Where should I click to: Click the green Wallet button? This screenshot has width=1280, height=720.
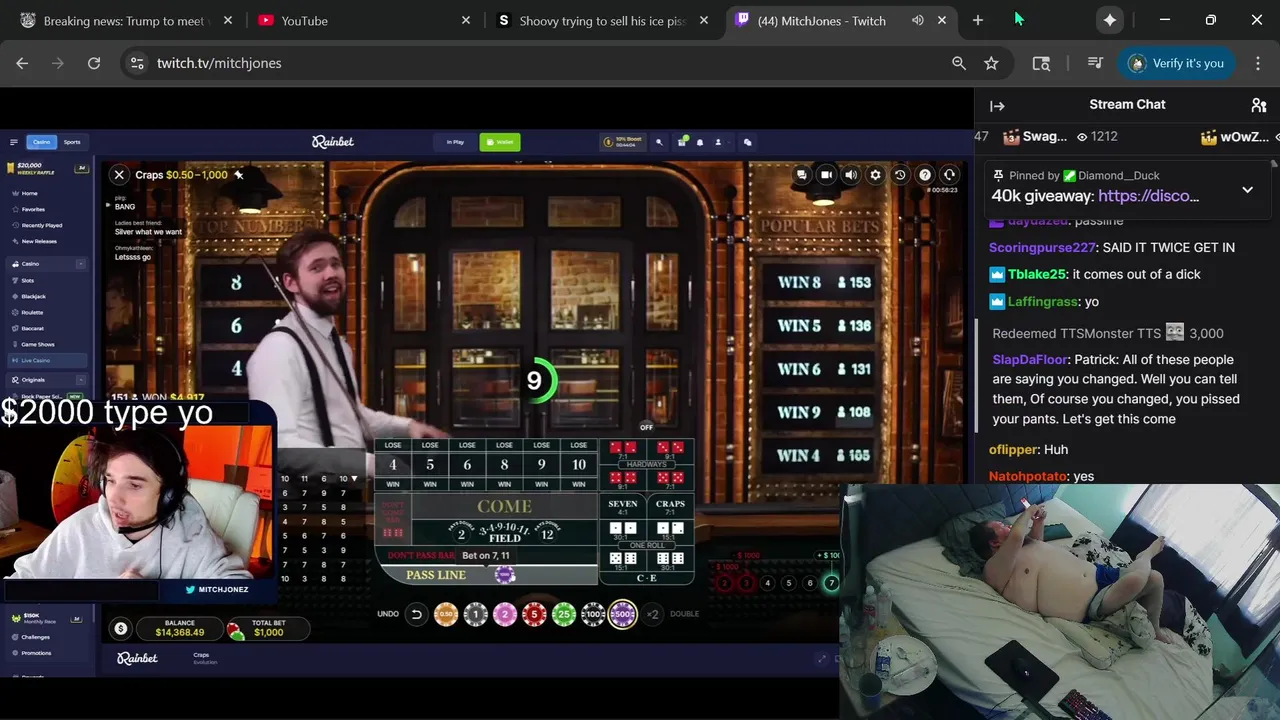point(500,142)
